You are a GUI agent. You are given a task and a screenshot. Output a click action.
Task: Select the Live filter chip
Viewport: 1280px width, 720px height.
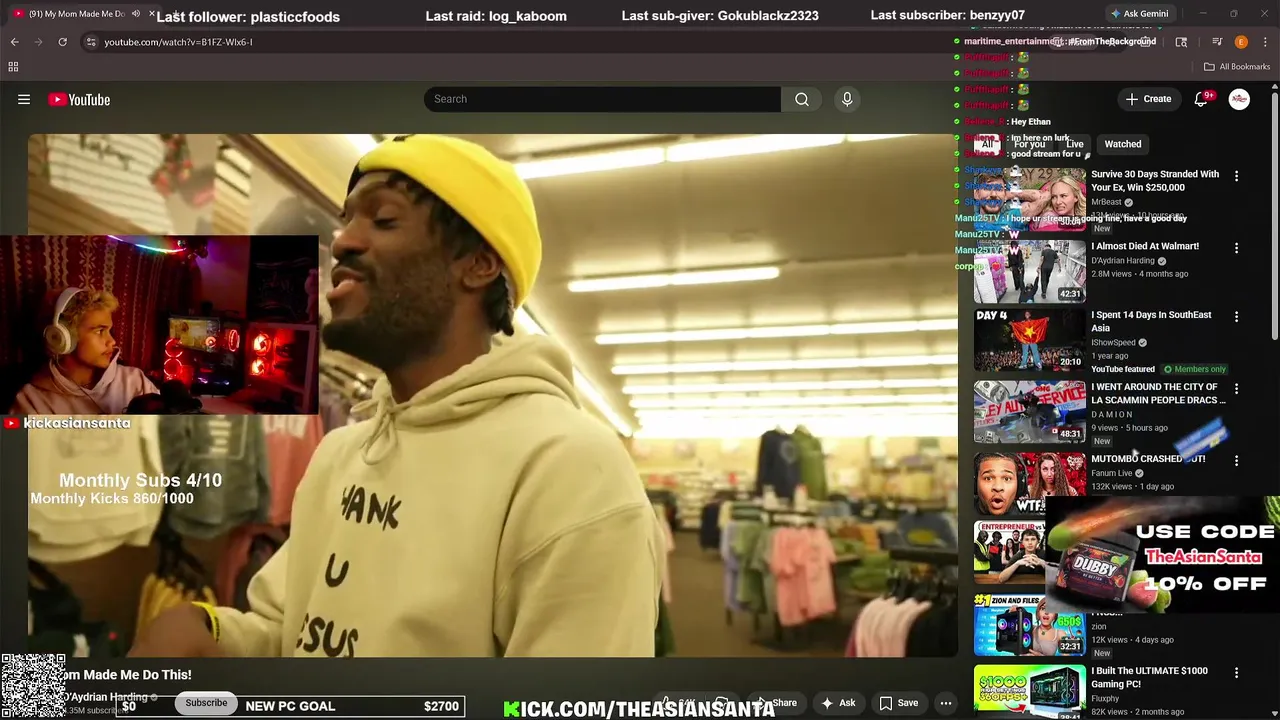pos(1074,144)
